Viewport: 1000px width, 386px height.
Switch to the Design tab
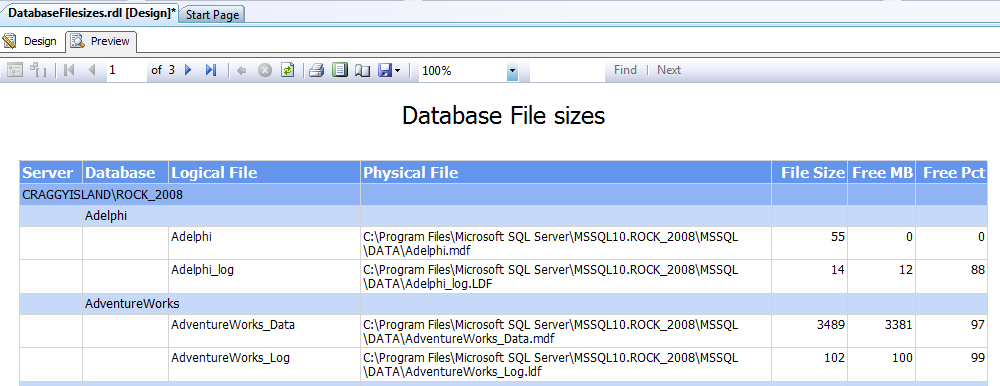30,41
